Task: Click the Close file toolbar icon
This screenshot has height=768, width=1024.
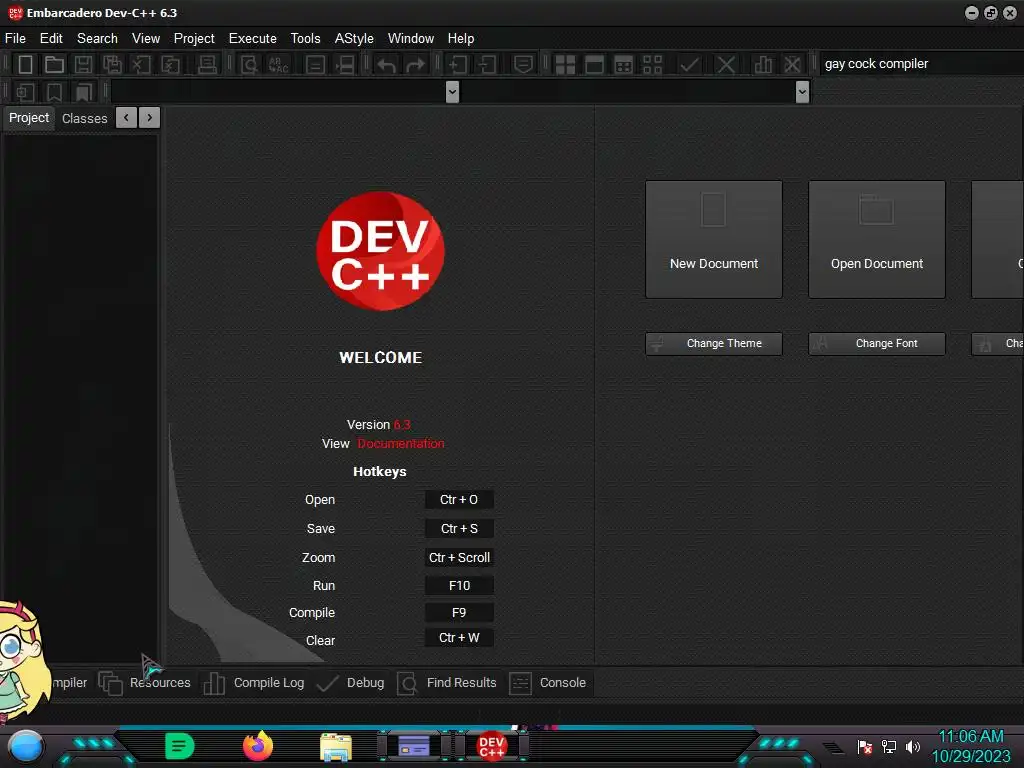Action: 141,64
